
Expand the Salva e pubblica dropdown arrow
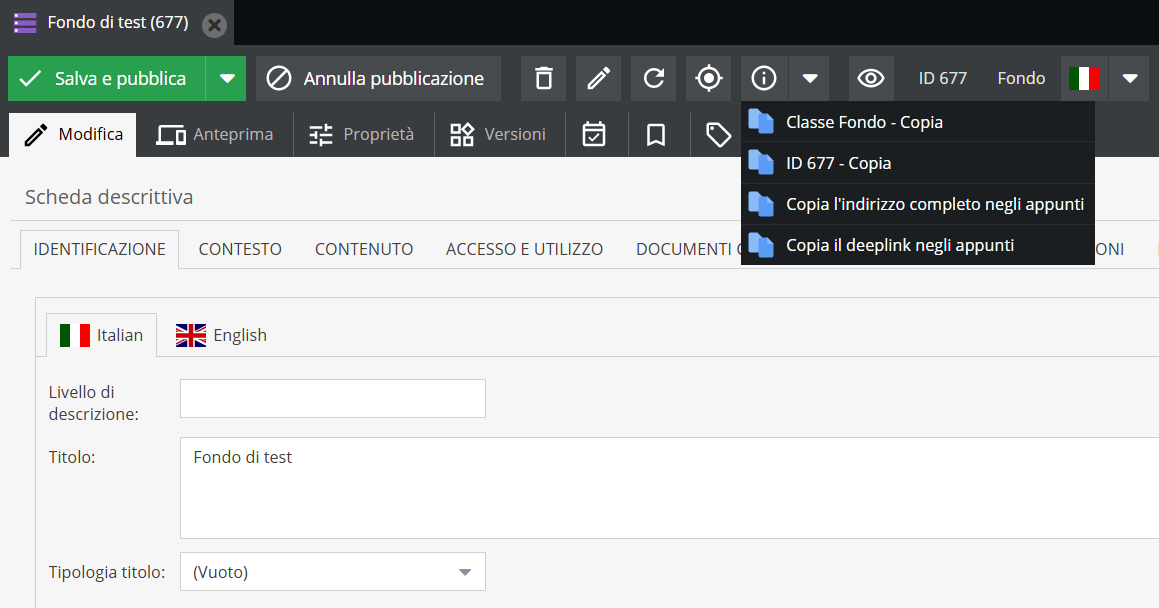click(x=227, y=78)
